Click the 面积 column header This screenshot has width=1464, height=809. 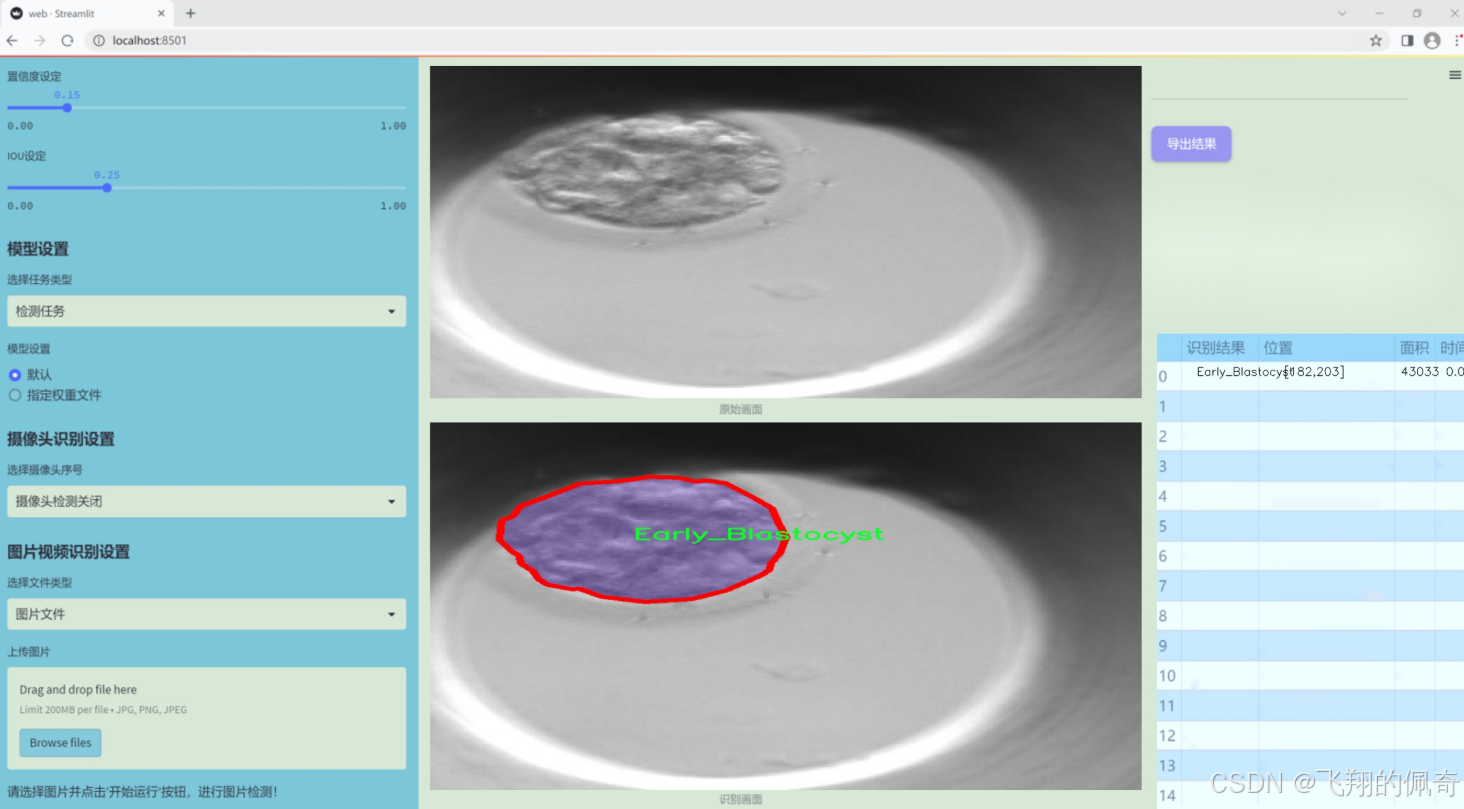pos(1414,348)
